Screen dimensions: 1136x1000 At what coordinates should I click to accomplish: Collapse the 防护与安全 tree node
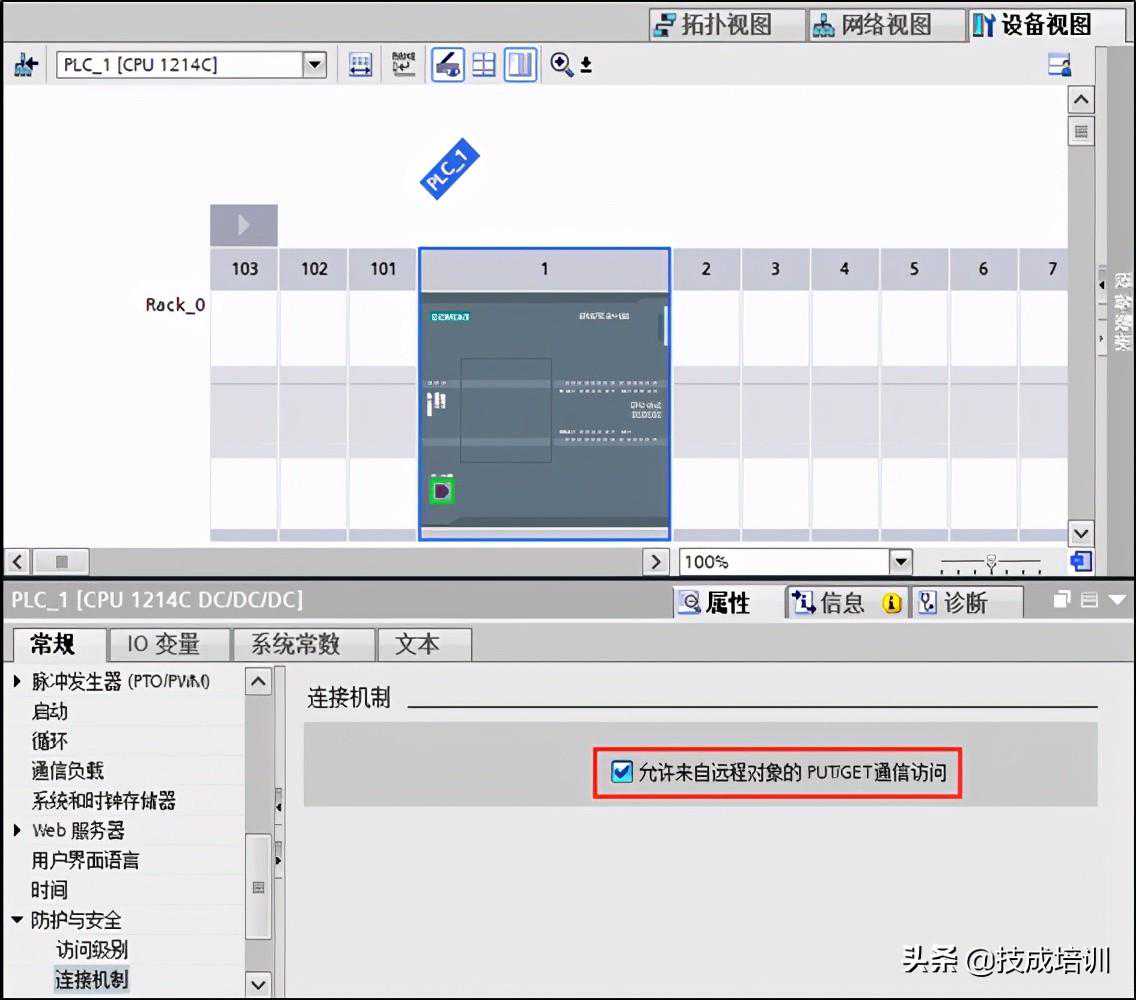tap(17, 920)
